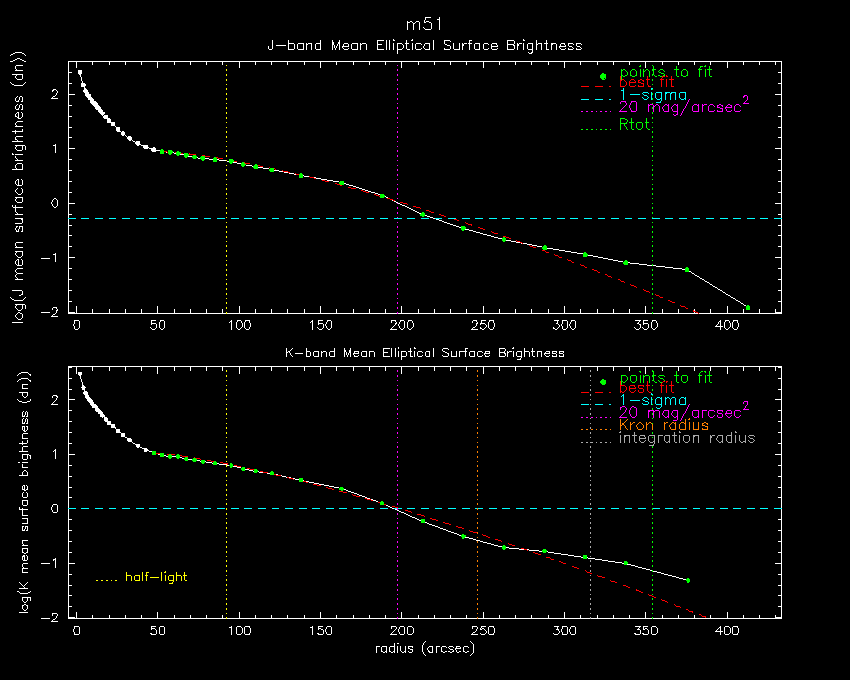Click the green dot marker in K-band legend
Viewport: 850px width, 680px height.
[602, 382]
